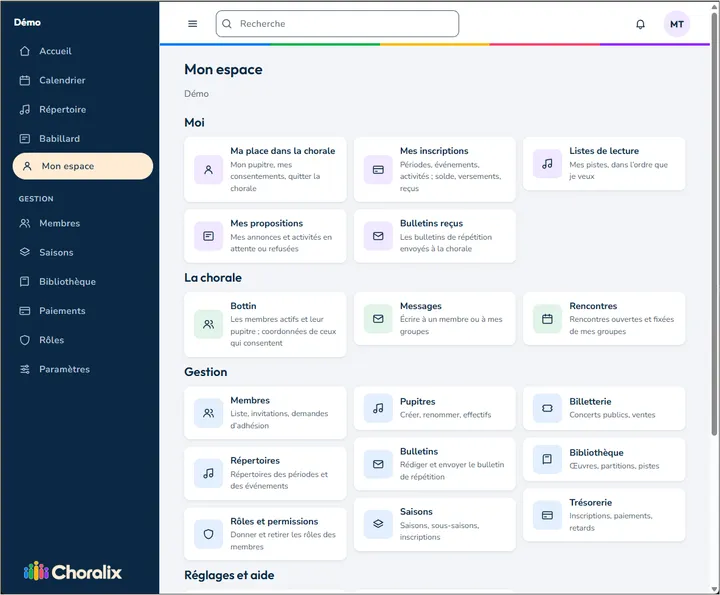This screenshot has width=720, height=595.
Task: Click ticket icon on Billetterie card
Action: coord(547,408)
